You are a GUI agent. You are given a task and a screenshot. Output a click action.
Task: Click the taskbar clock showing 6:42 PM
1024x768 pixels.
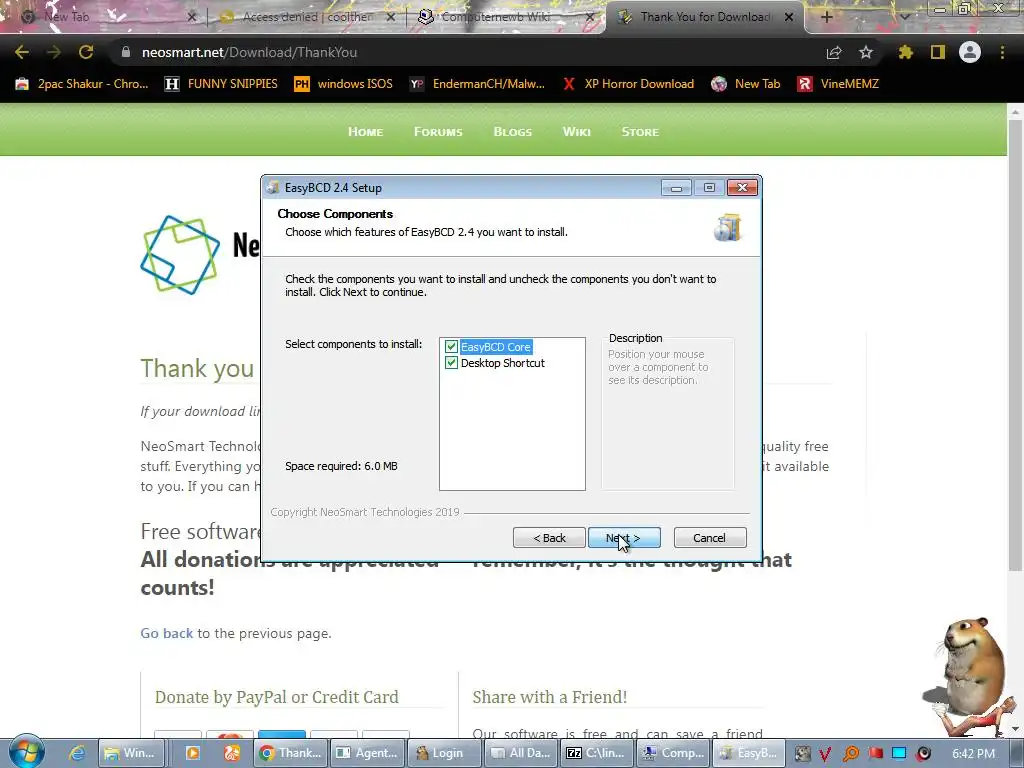coord(974,754)
